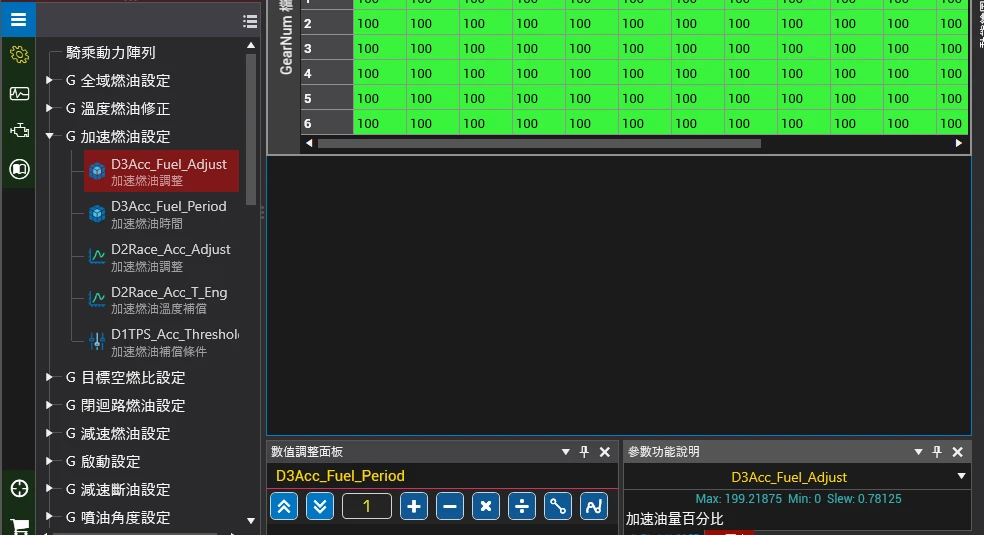
Task: Select first cell of gear 6 row
Action: pyautogui.click(x=380, y=123)
